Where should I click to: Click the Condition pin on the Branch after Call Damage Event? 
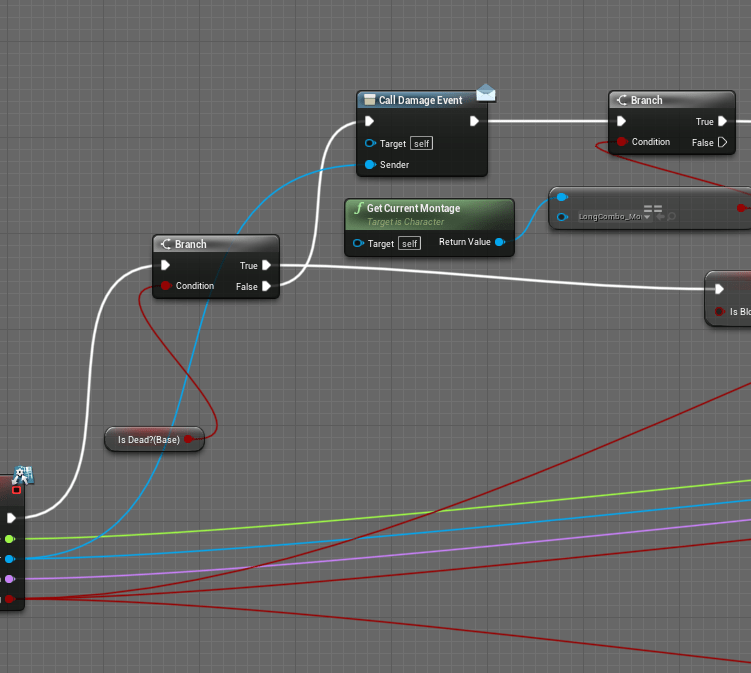(622, 142)
